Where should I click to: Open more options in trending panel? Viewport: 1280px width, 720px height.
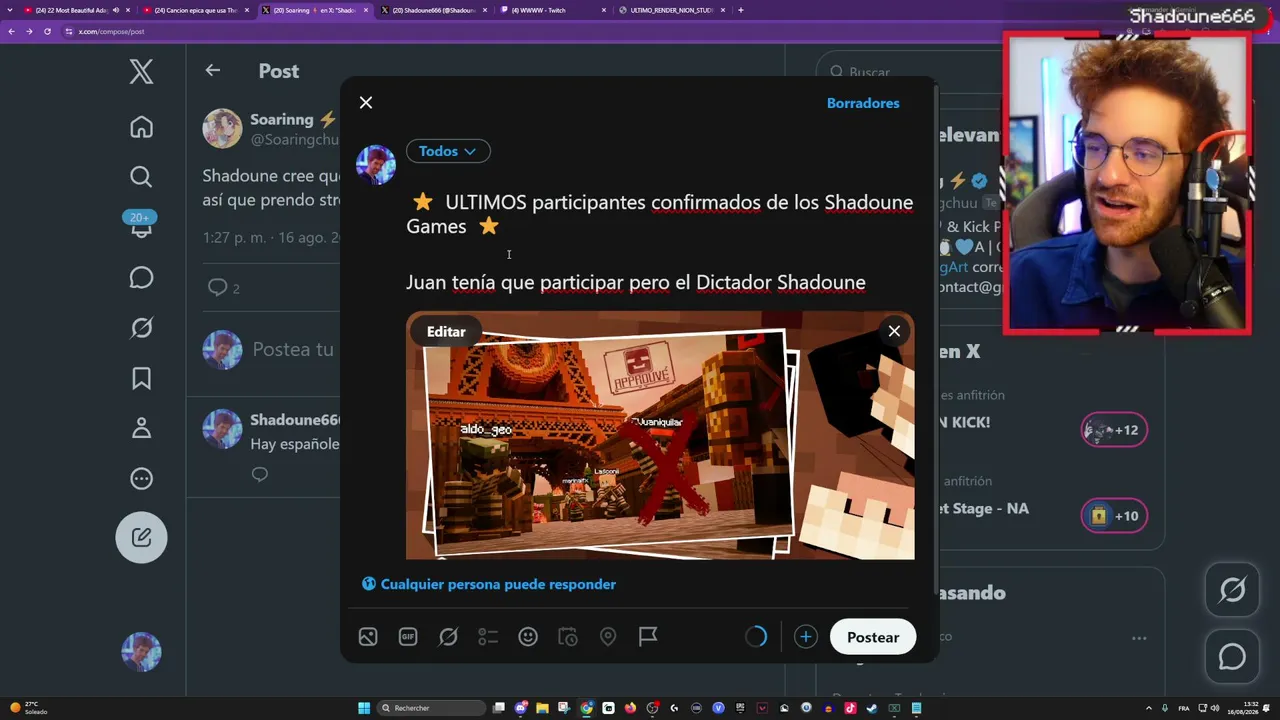[1139, 638]
